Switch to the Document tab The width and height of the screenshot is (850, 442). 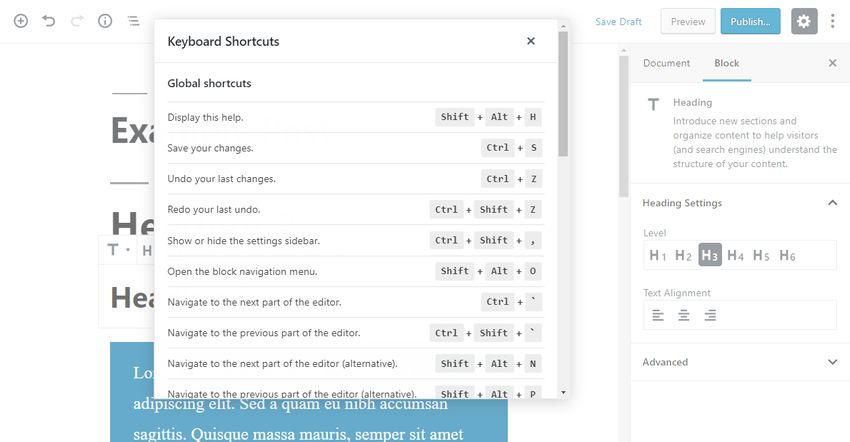[666, 63]
